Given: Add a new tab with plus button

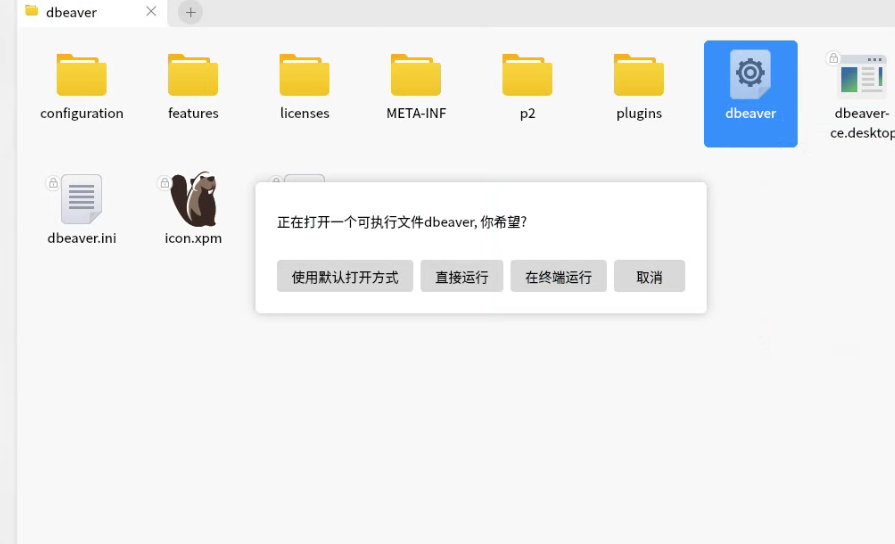Looking at the screenshot, I should [191, 12].
